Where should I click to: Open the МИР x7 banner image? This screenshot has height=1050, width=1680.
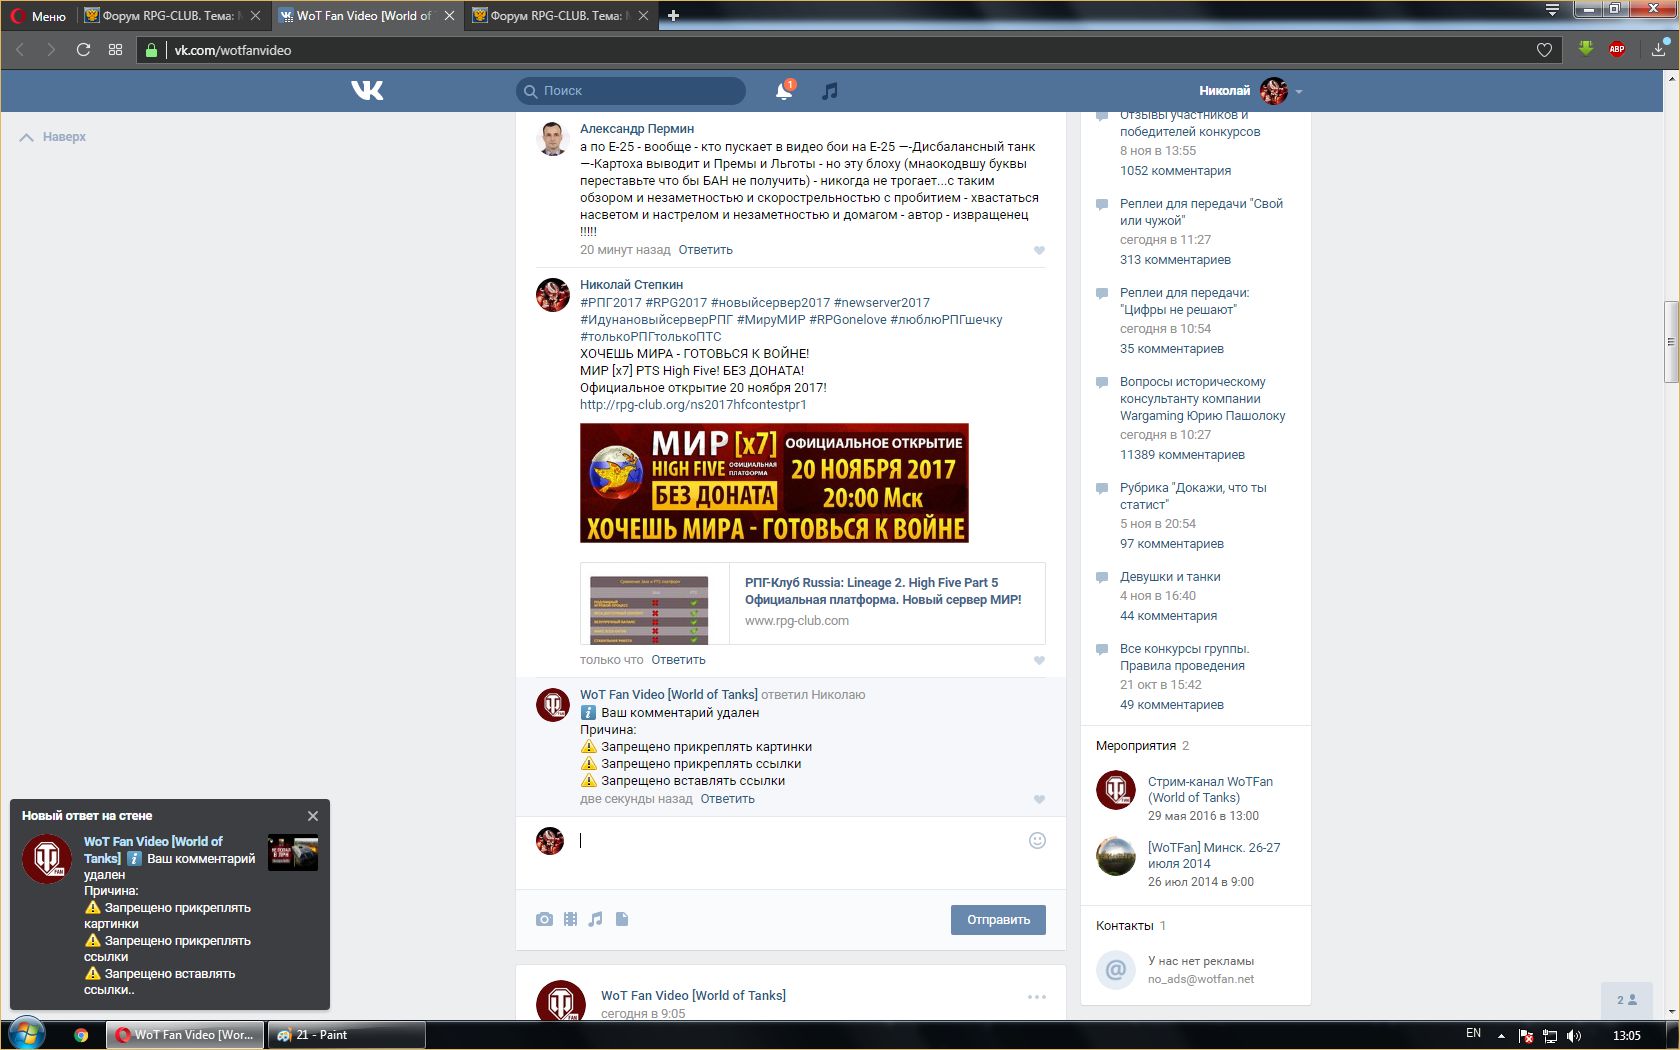pyautogui.click(x=774, y=483)
